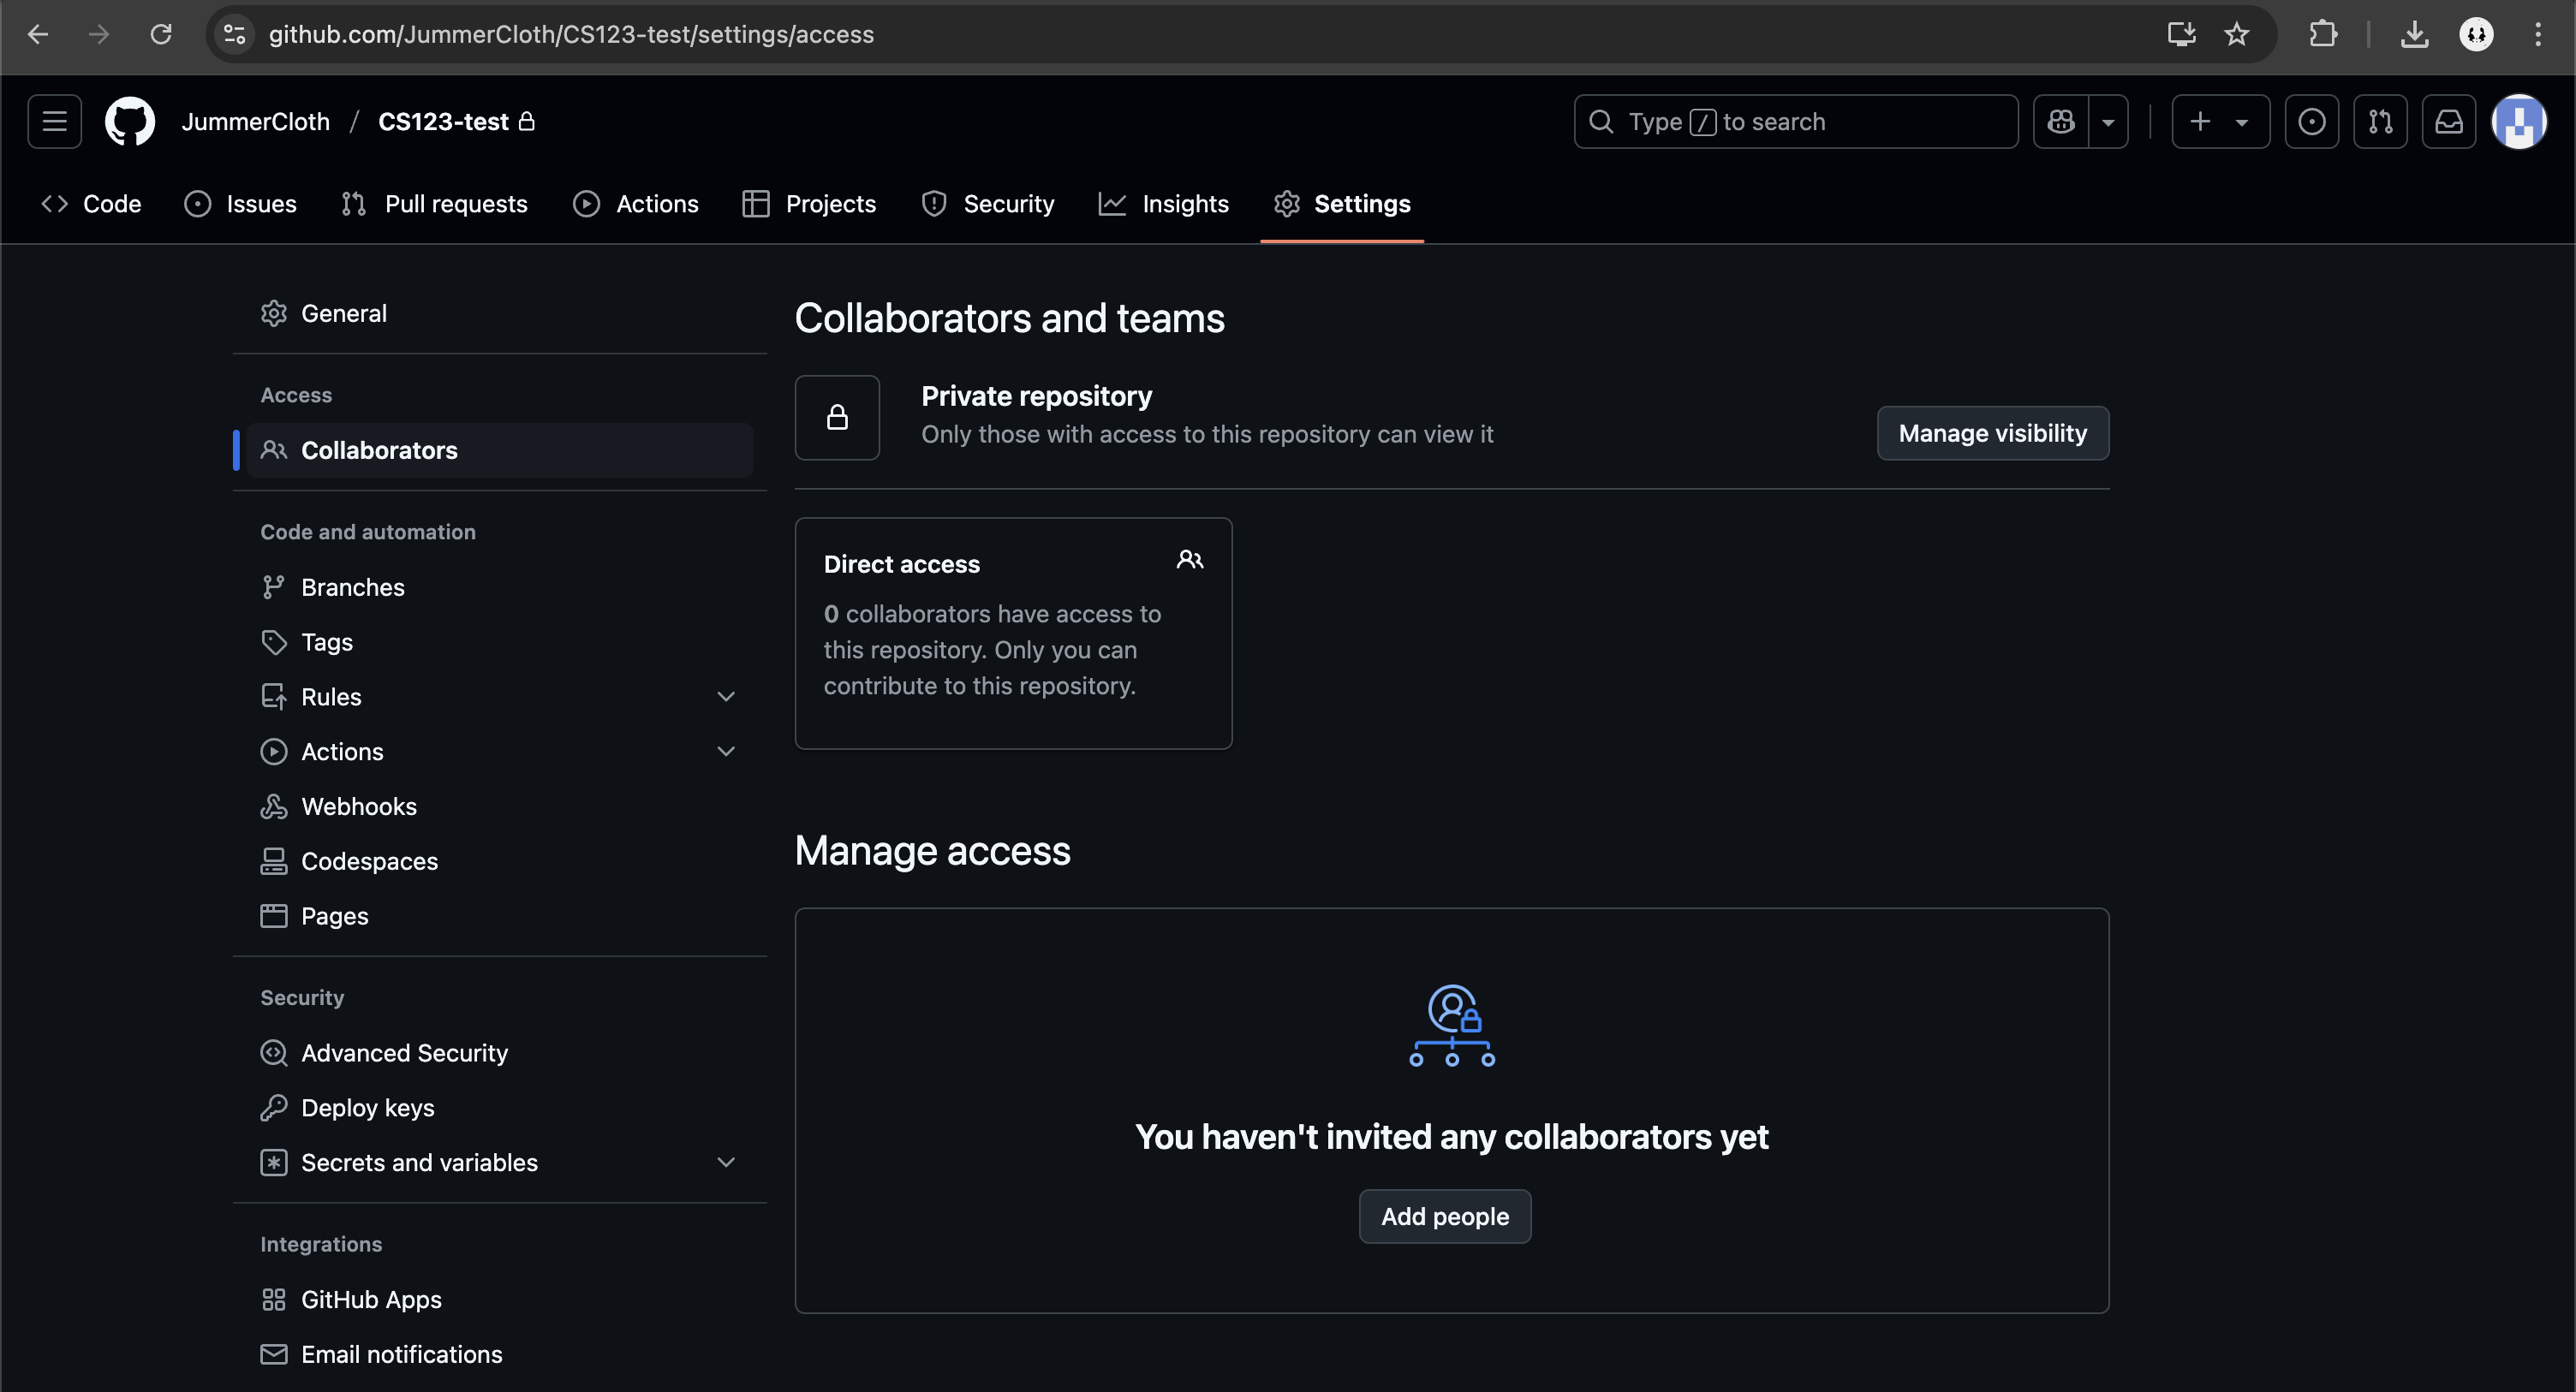Open Copilot chat icon

[x=2061, y=121]
